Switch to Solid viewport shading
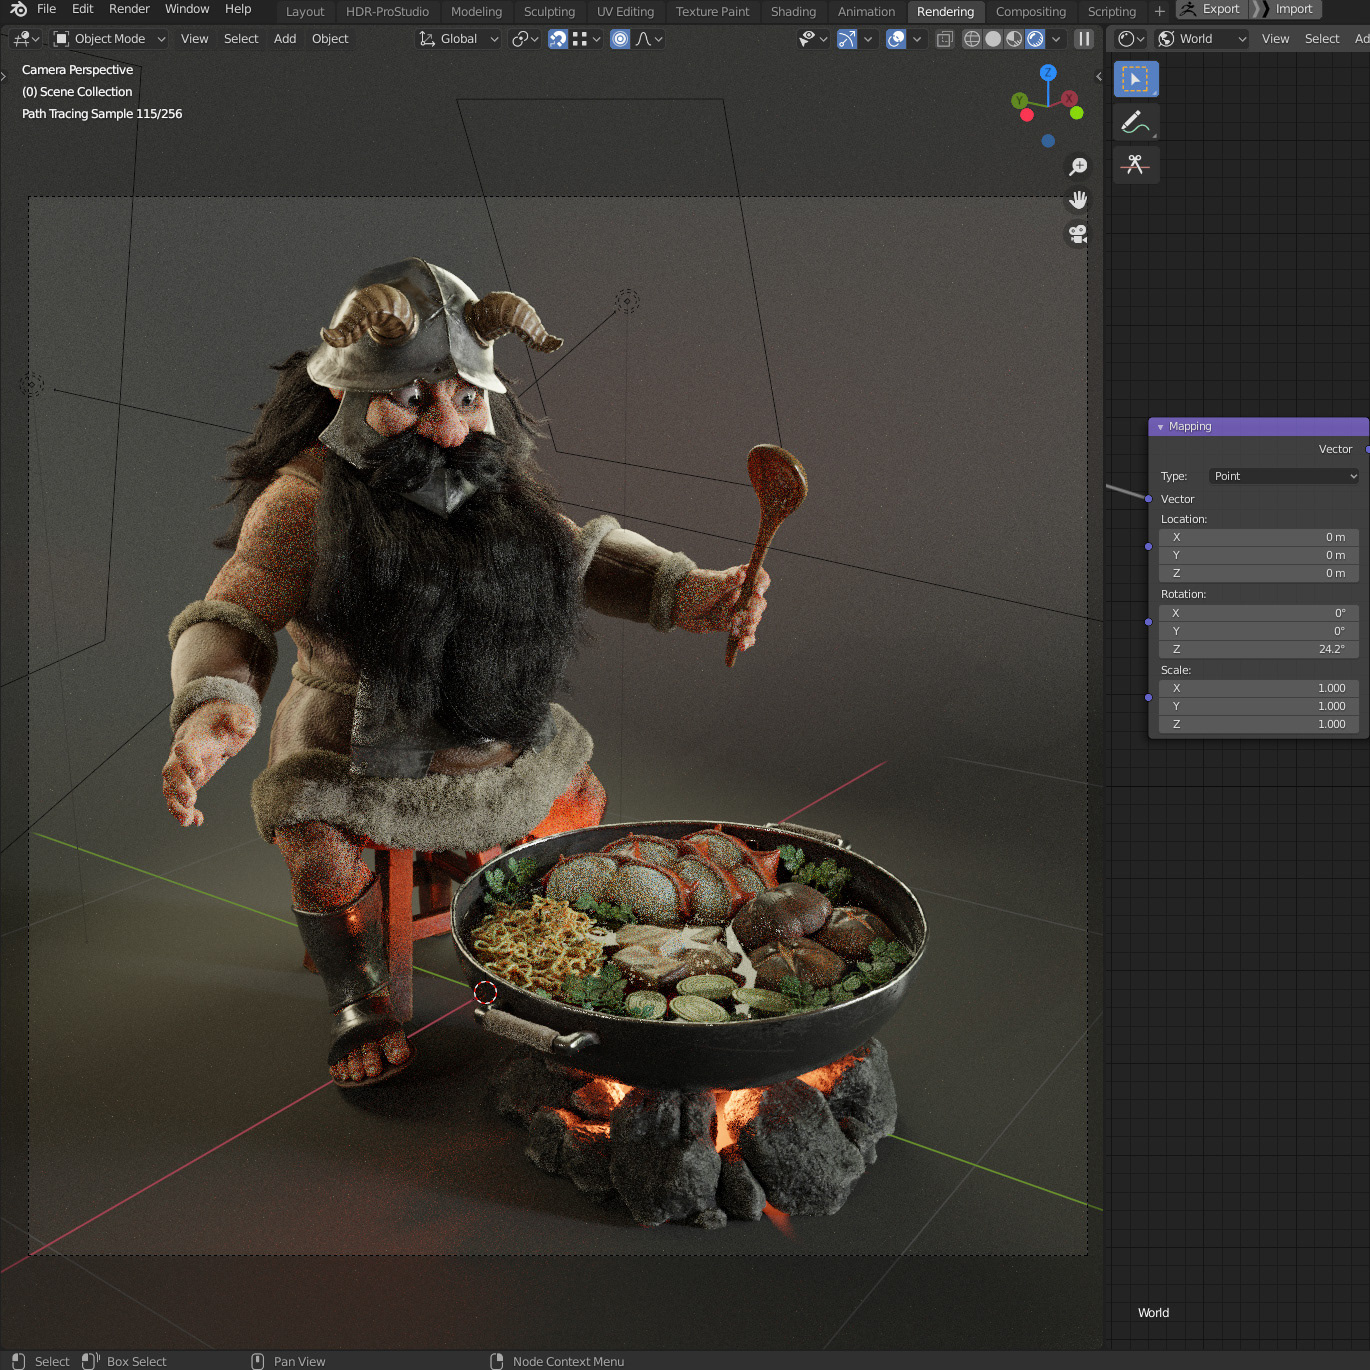1370x1370 pixels. tap(993, 39)
